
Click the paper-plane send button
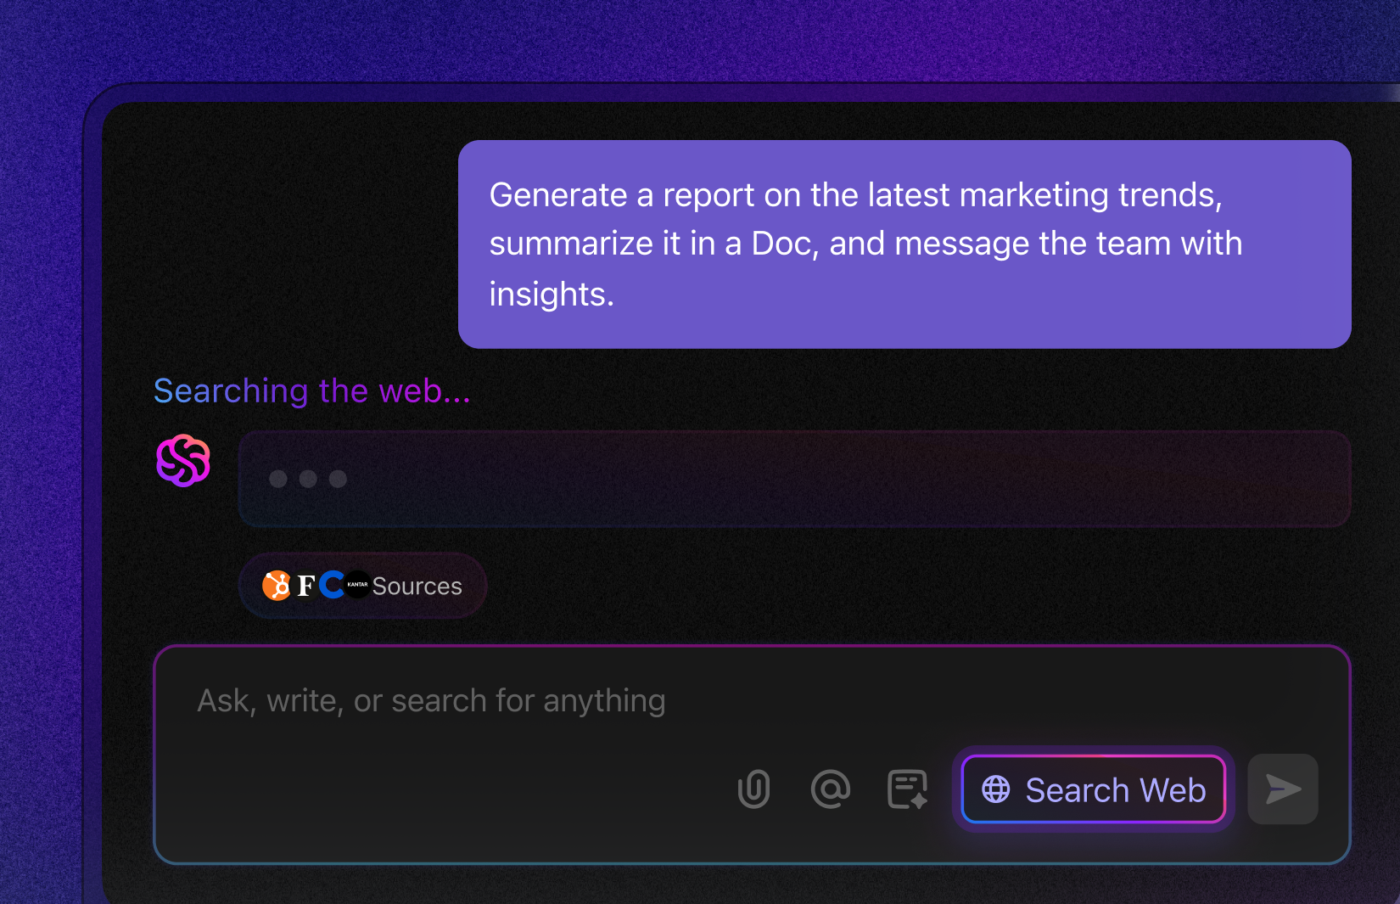tap(1283, 789)
